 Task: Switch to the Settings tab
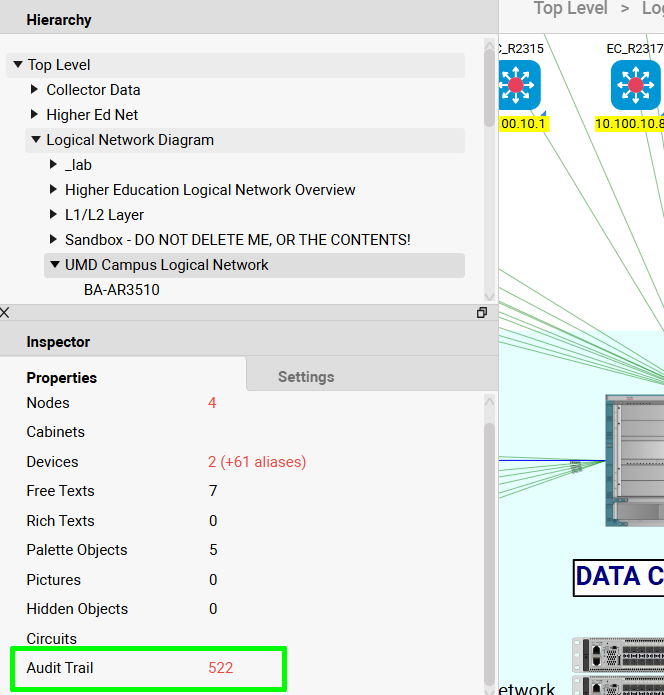[306, 377]
